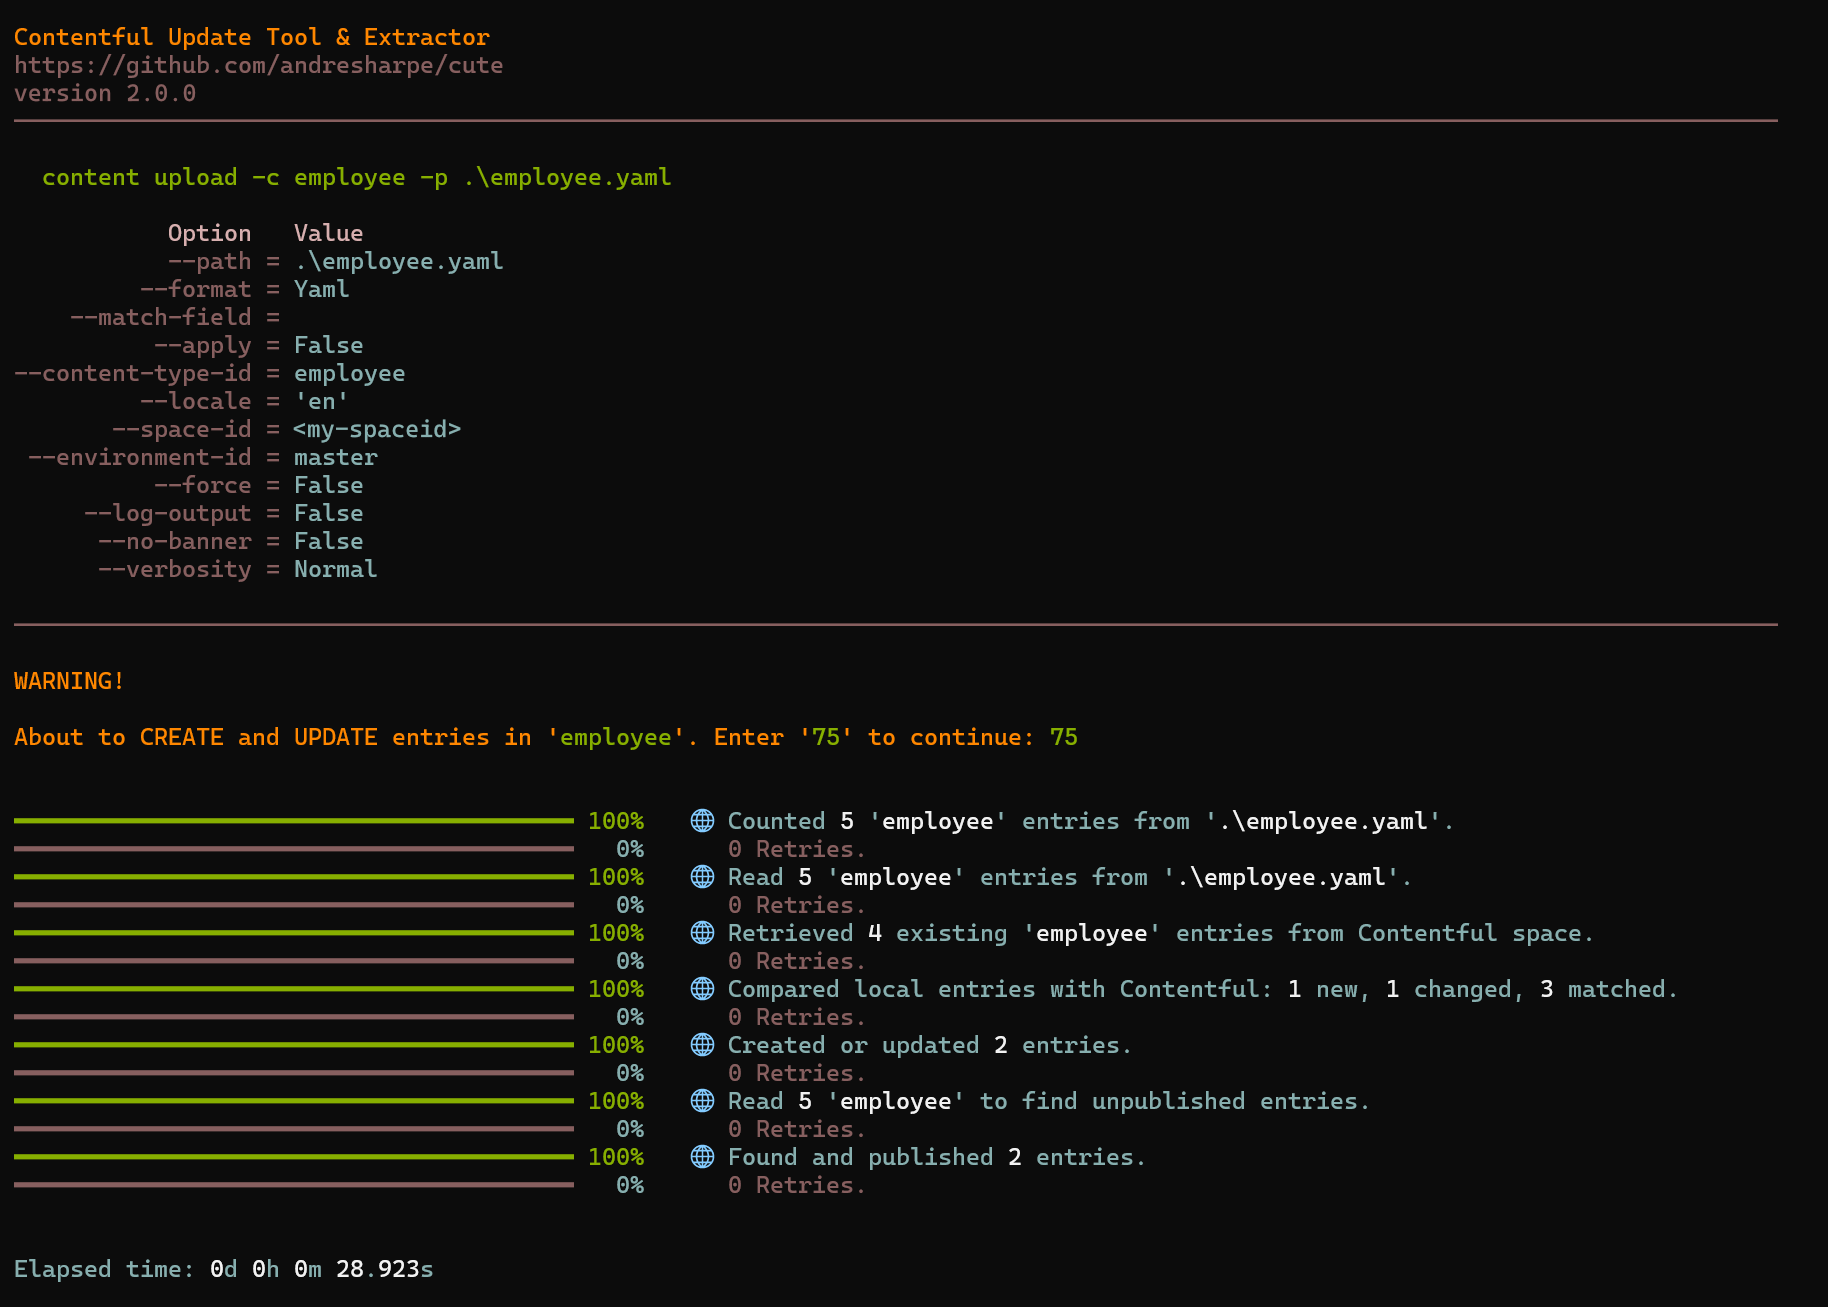The image size is (1828, 1307).
Task: Click the 'Normal' verbosity value
Action: (336, 569)
